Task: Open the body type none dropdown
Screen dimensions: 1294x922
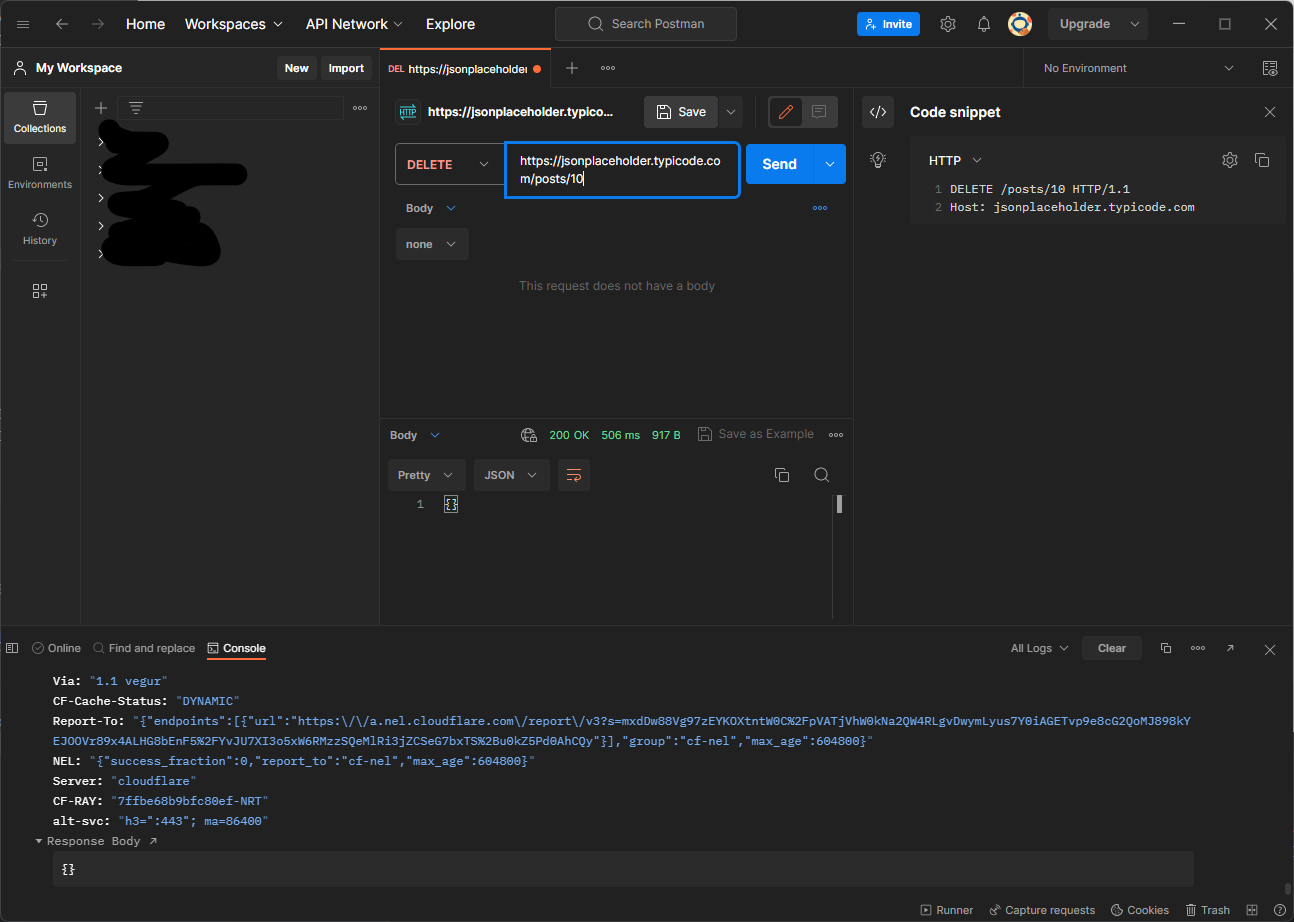Action: (x=432, y=244)
